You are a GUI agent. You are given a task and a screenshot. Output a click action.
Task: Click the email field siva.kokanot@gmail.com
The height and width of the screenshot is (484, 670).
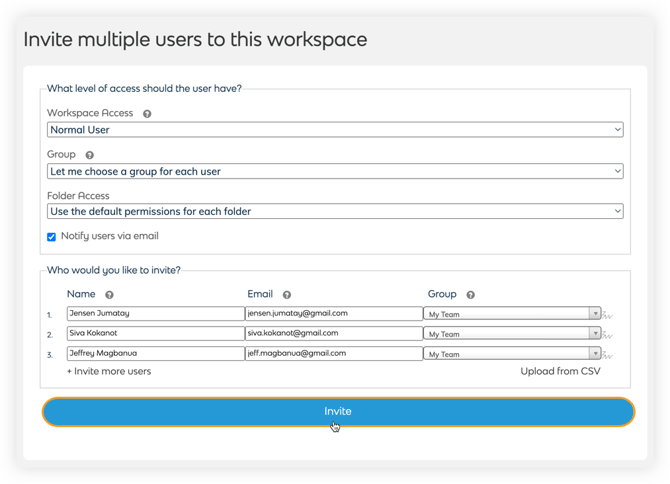pos(334,334)
